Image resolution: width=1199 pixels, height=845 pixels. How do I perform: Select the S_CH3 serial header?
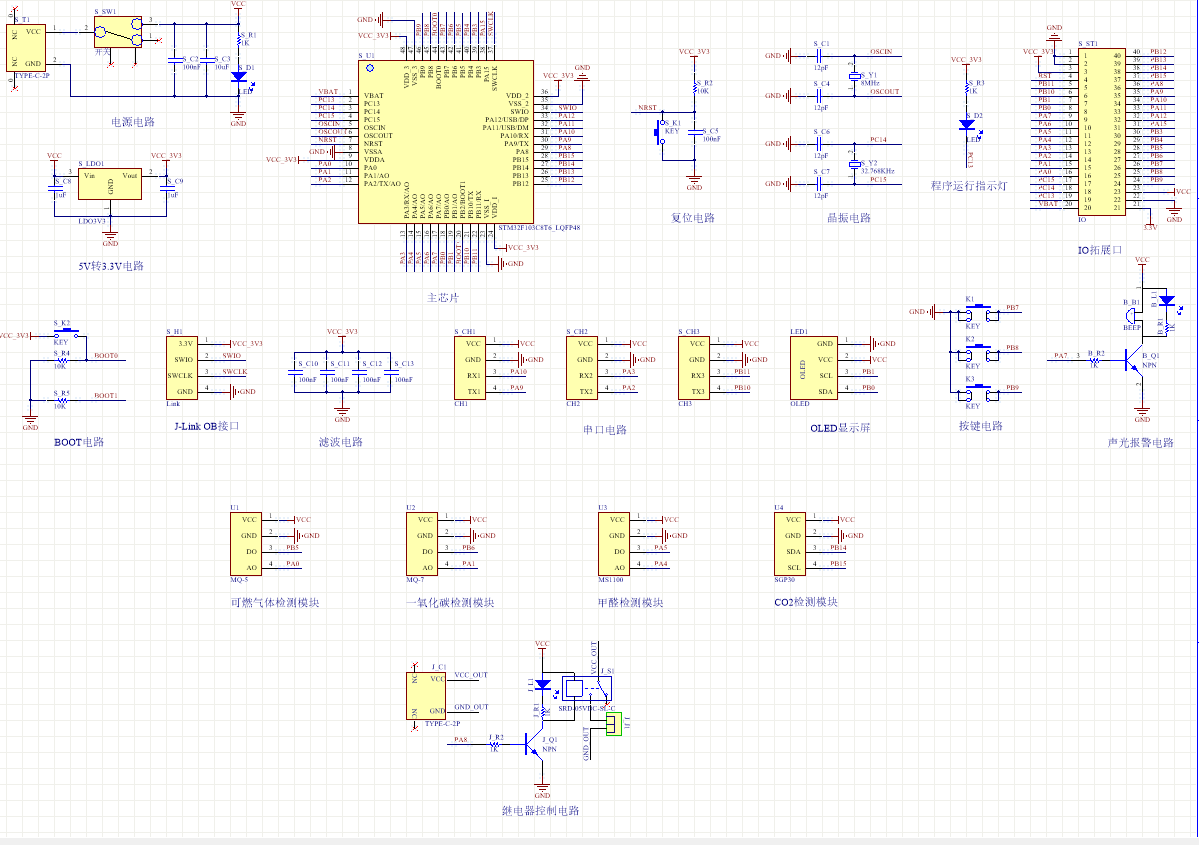pos(694,368)
